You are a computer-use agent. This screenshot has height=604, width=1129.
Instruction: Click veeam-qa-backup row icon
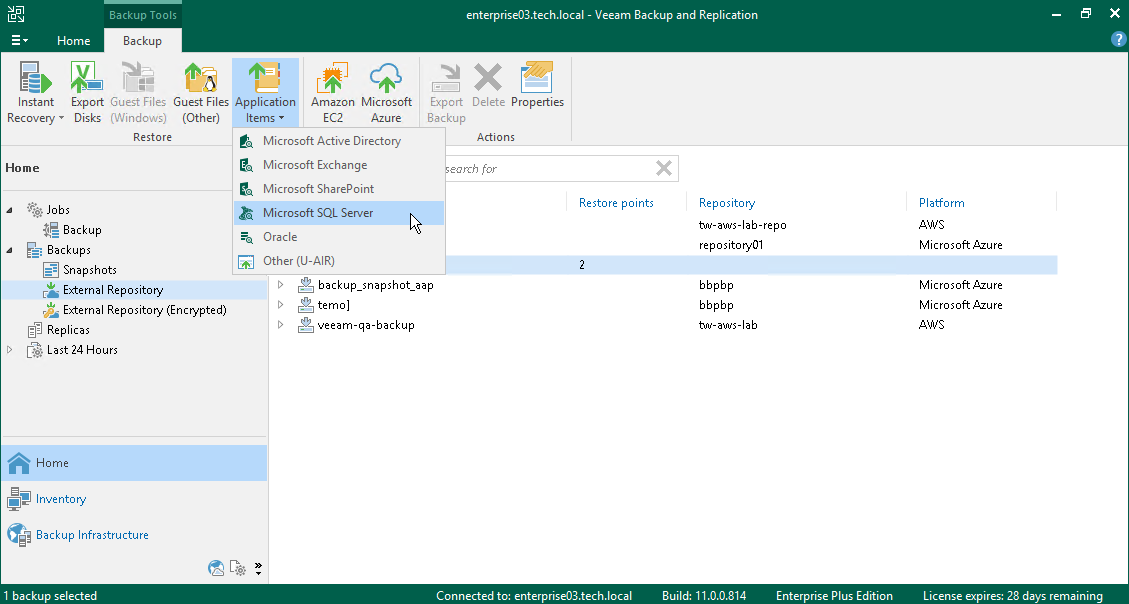point(305,325)
